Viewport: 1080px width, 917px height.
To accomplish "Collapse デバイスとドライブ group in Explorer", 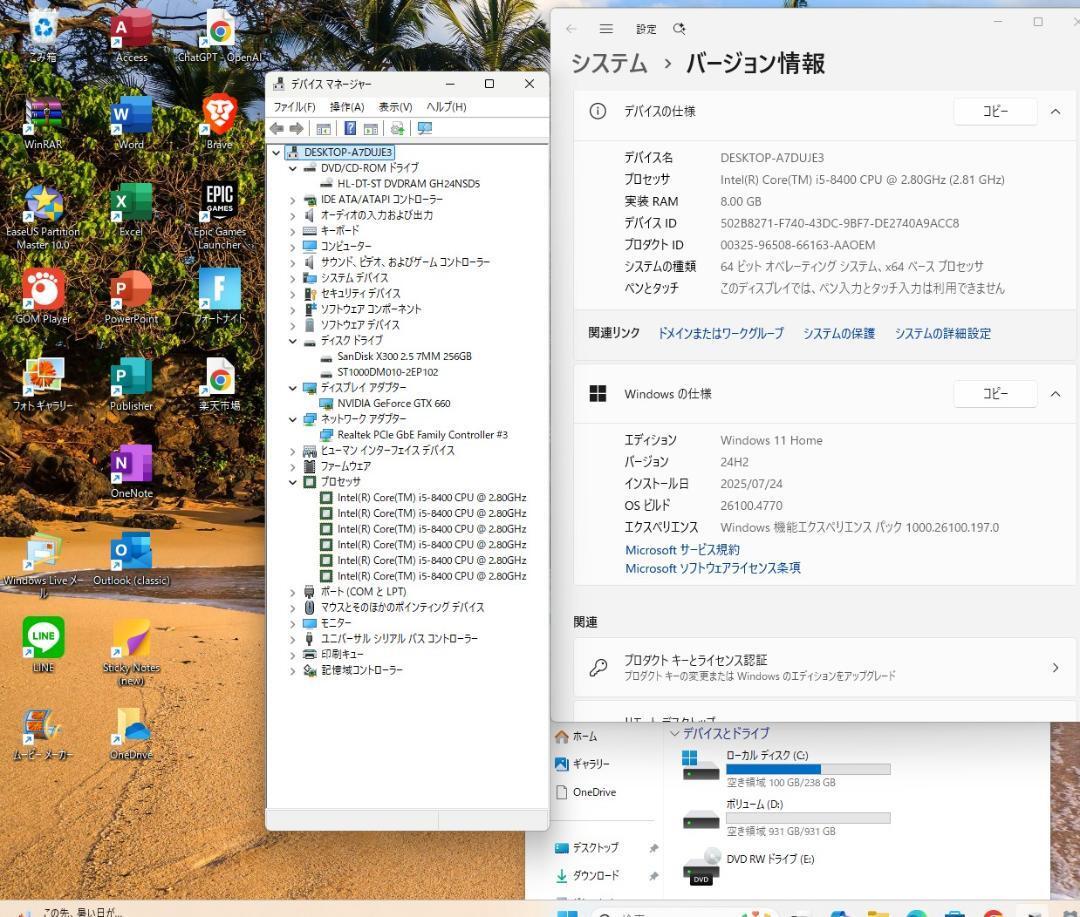I will click(x=674, y=733).
